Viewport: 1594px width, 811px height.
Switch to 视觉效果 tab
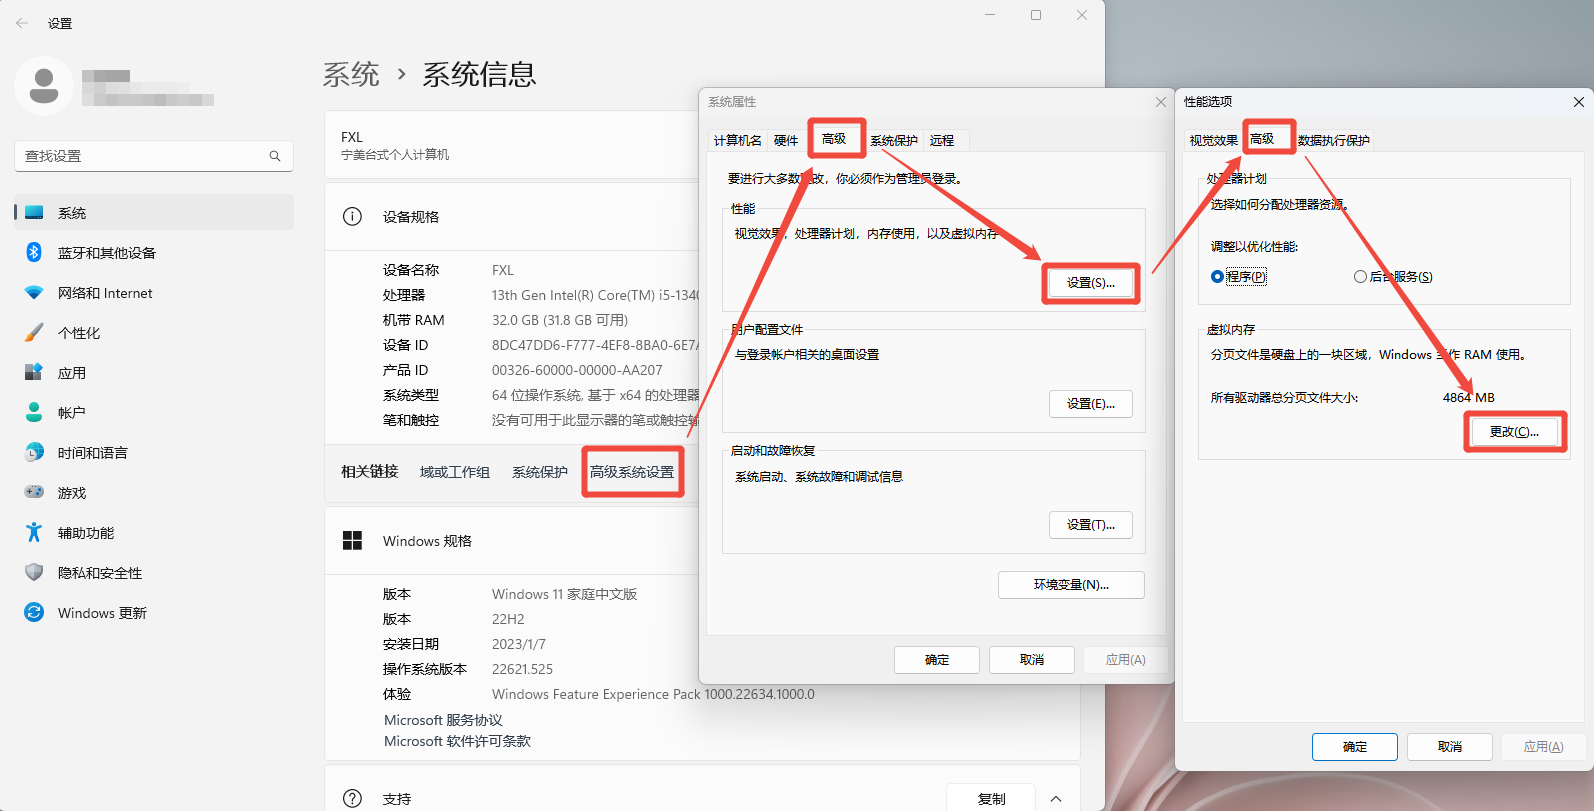tap(1213, 141)
